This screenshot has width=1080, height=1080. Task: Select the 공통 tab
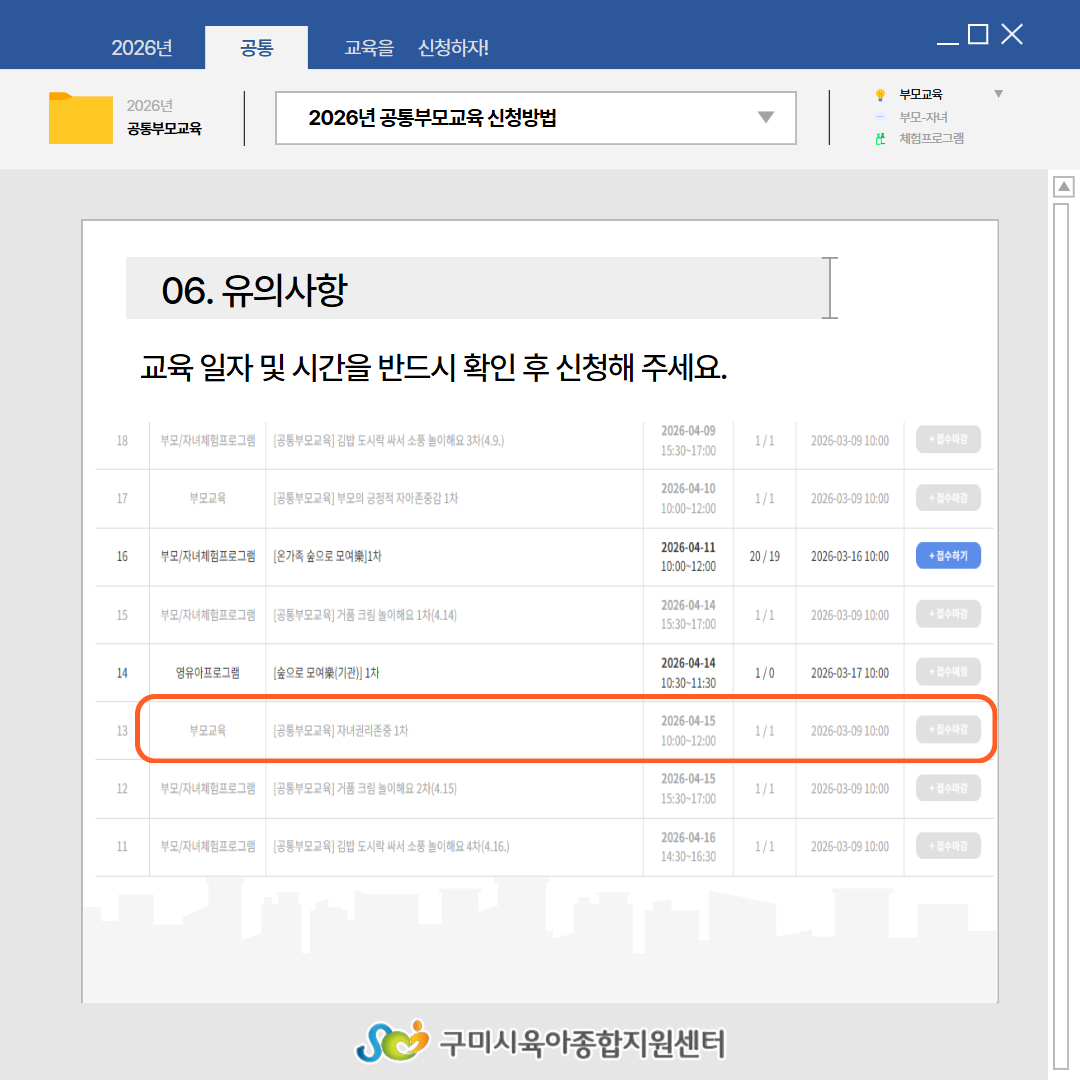pos(256,48)
